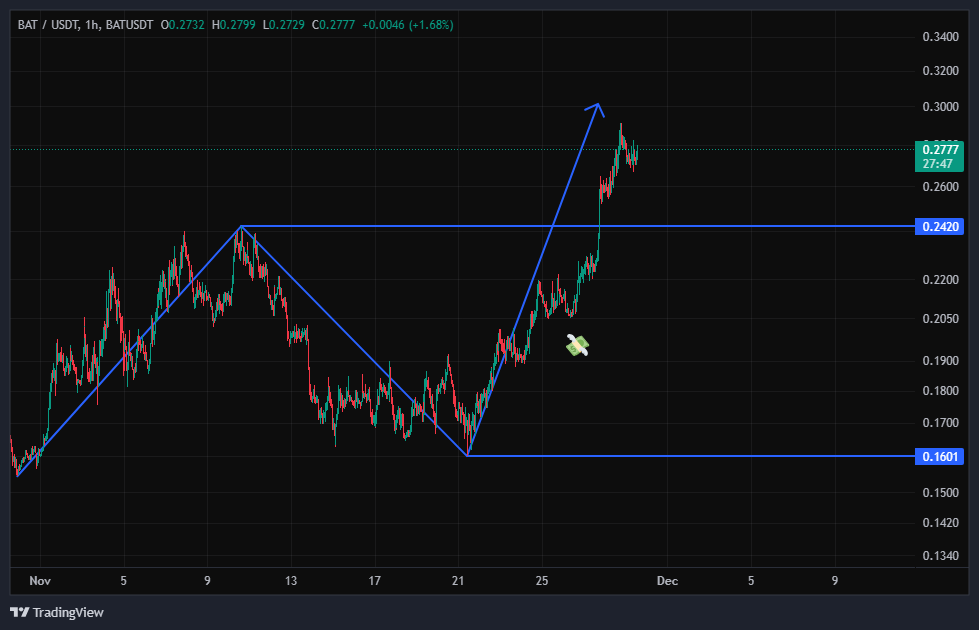Click the 0.3000 price axis level

tap(940, 107)
